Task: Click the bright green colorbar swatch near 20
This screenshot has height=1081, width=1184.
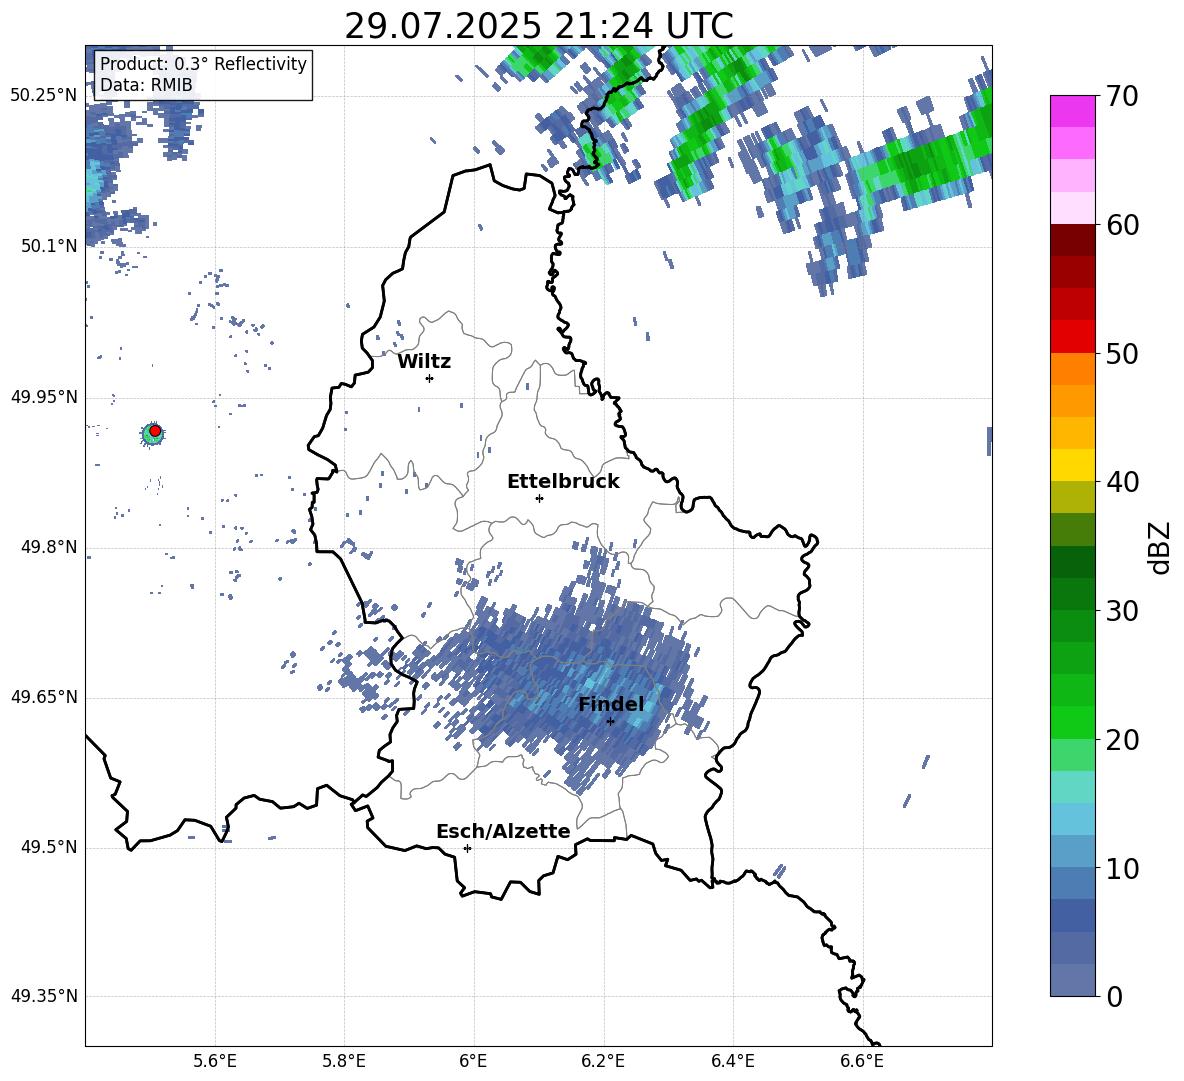Action: click(1073, 722)
